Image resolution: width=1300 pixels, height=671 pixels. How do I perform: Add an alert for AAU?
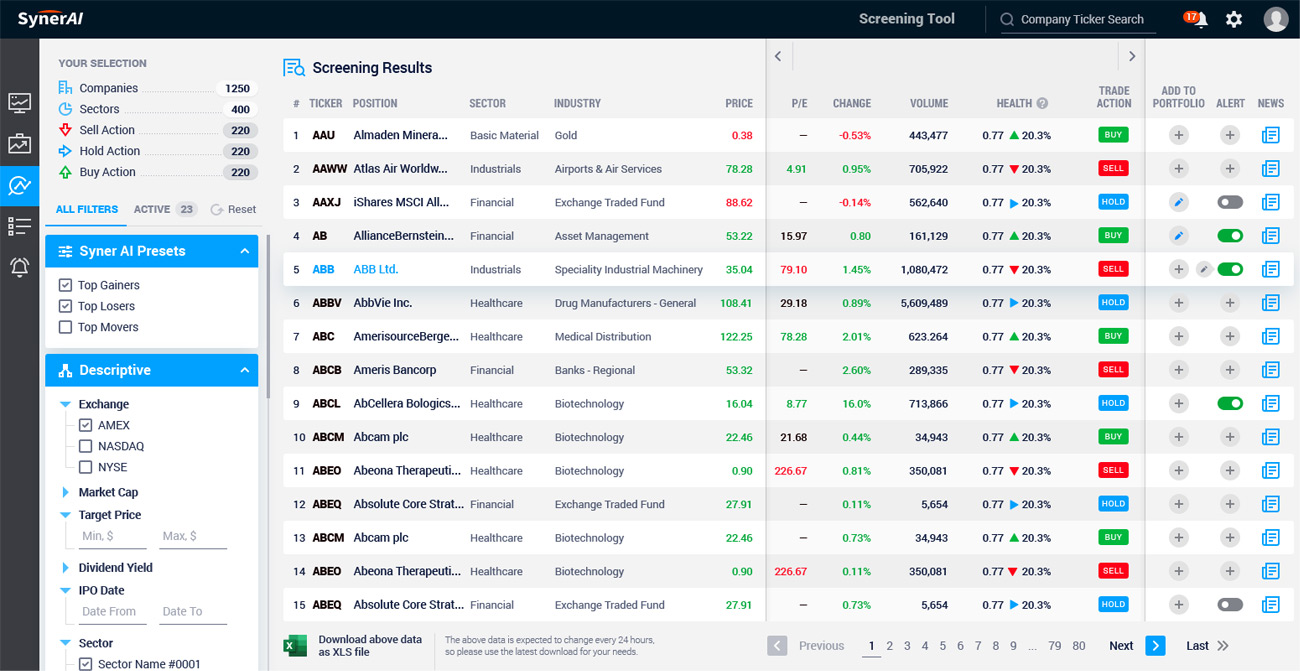tap(1230, 135)
